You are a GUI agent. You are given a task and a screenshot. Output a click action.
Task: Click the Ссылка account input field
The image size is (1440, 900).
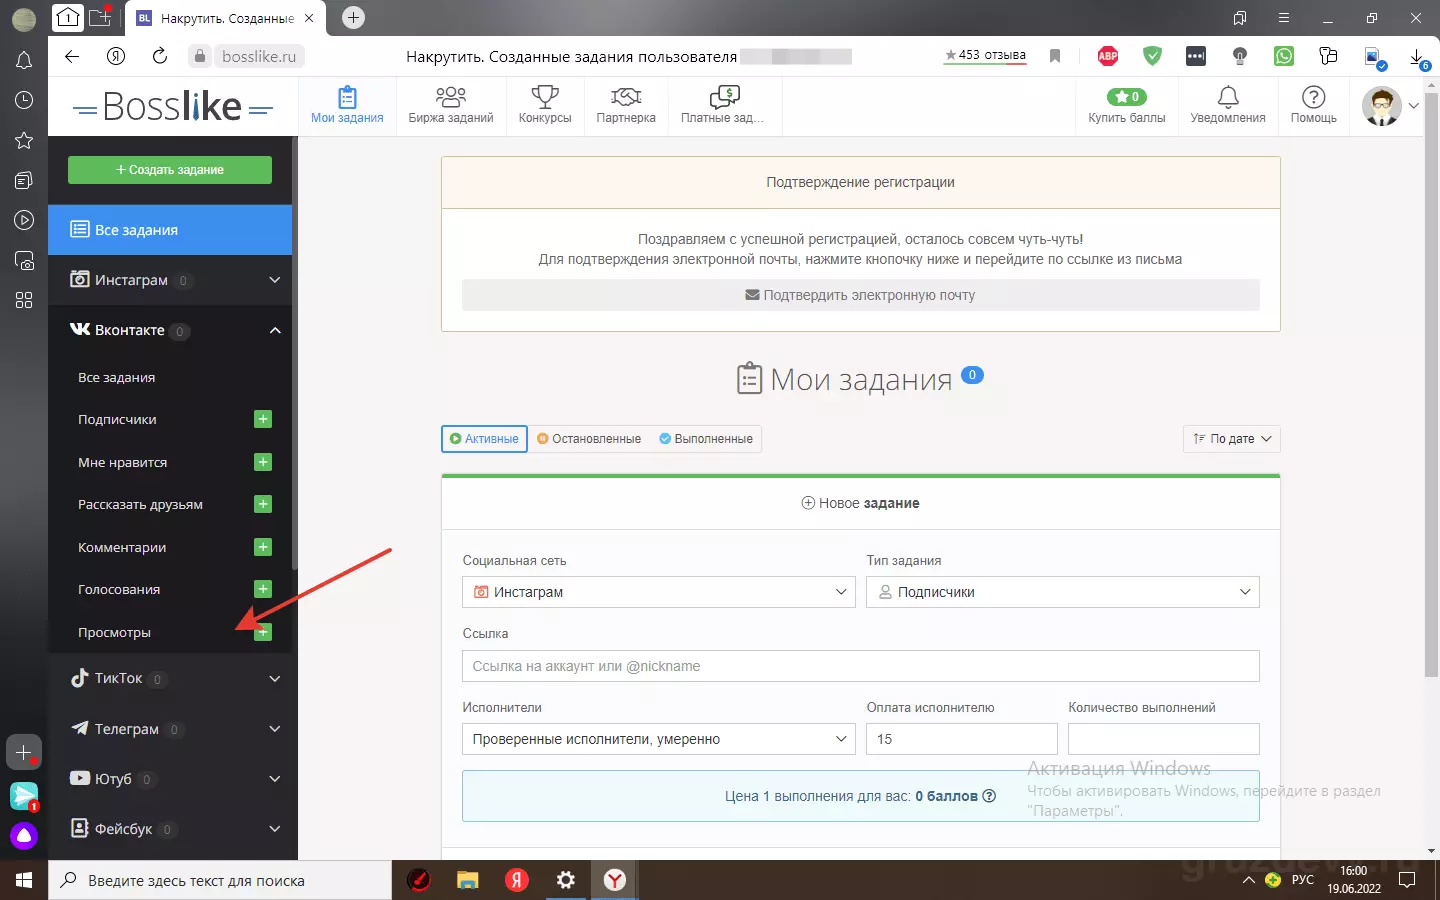pyautogui.click(x=860, y=666)
